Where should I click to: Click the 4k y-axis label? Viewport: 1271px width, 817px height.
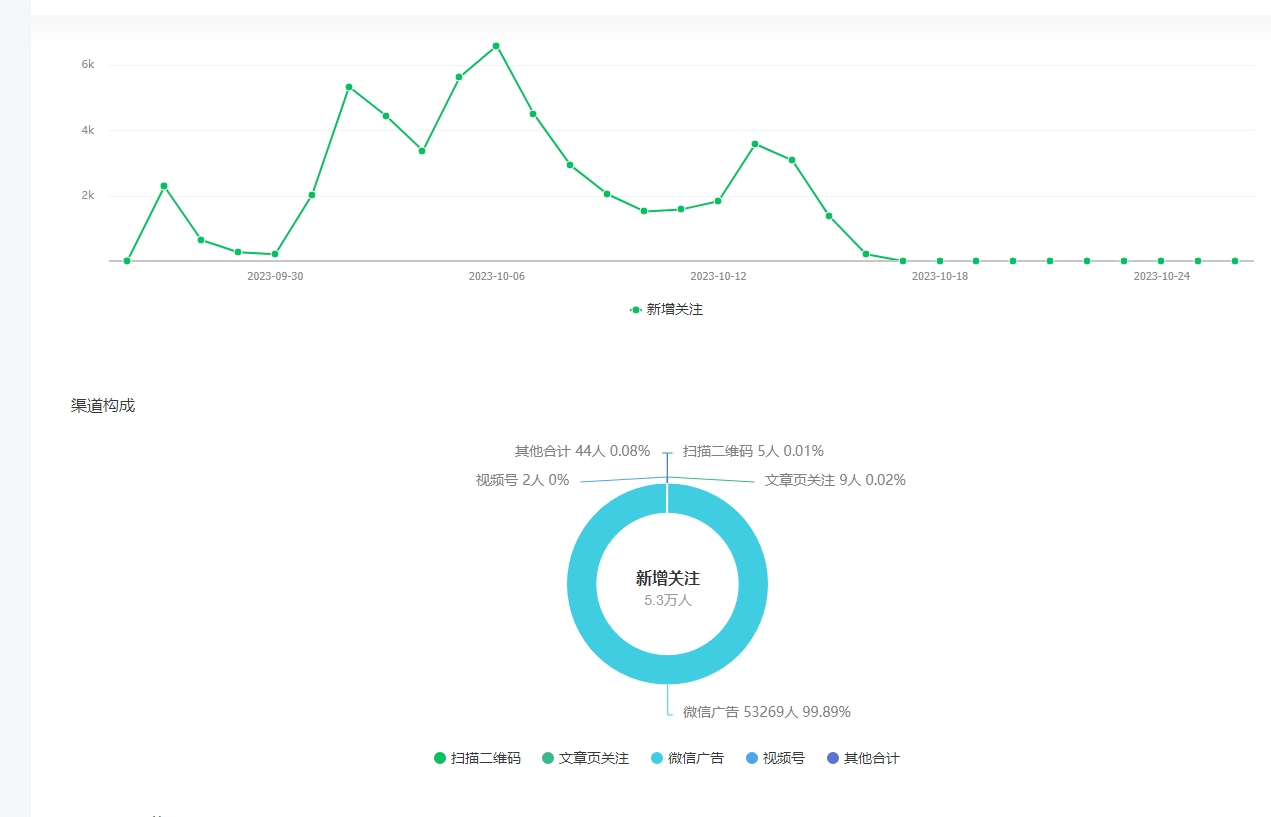click(x=88, y=130)
